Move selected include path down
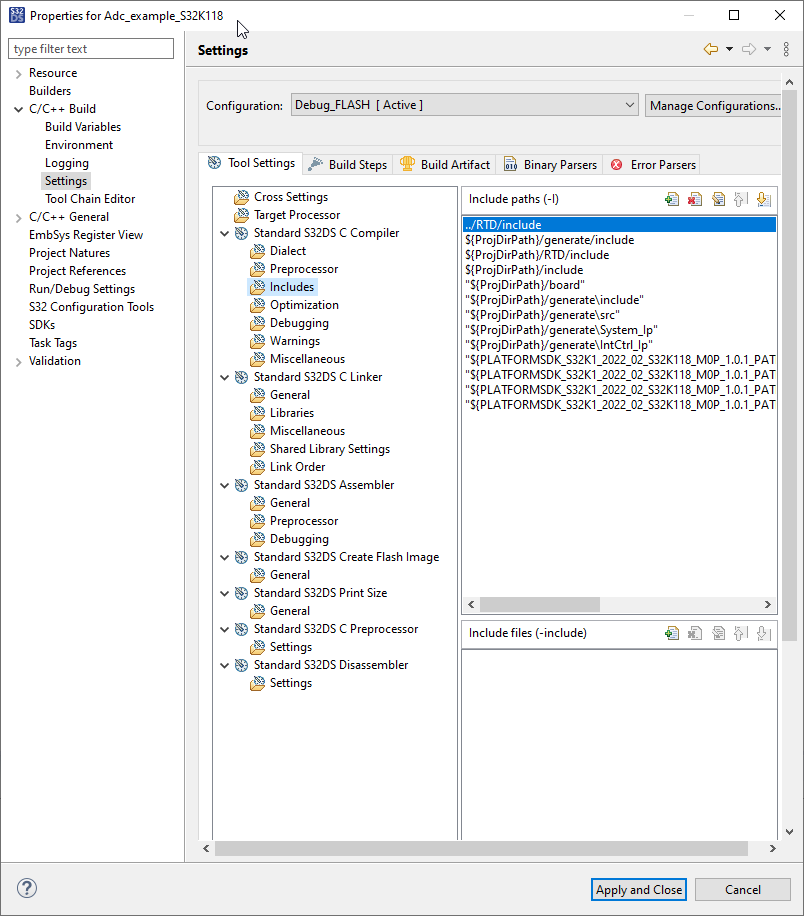Viewport: 804px width, 916px height. click(764, 200)
